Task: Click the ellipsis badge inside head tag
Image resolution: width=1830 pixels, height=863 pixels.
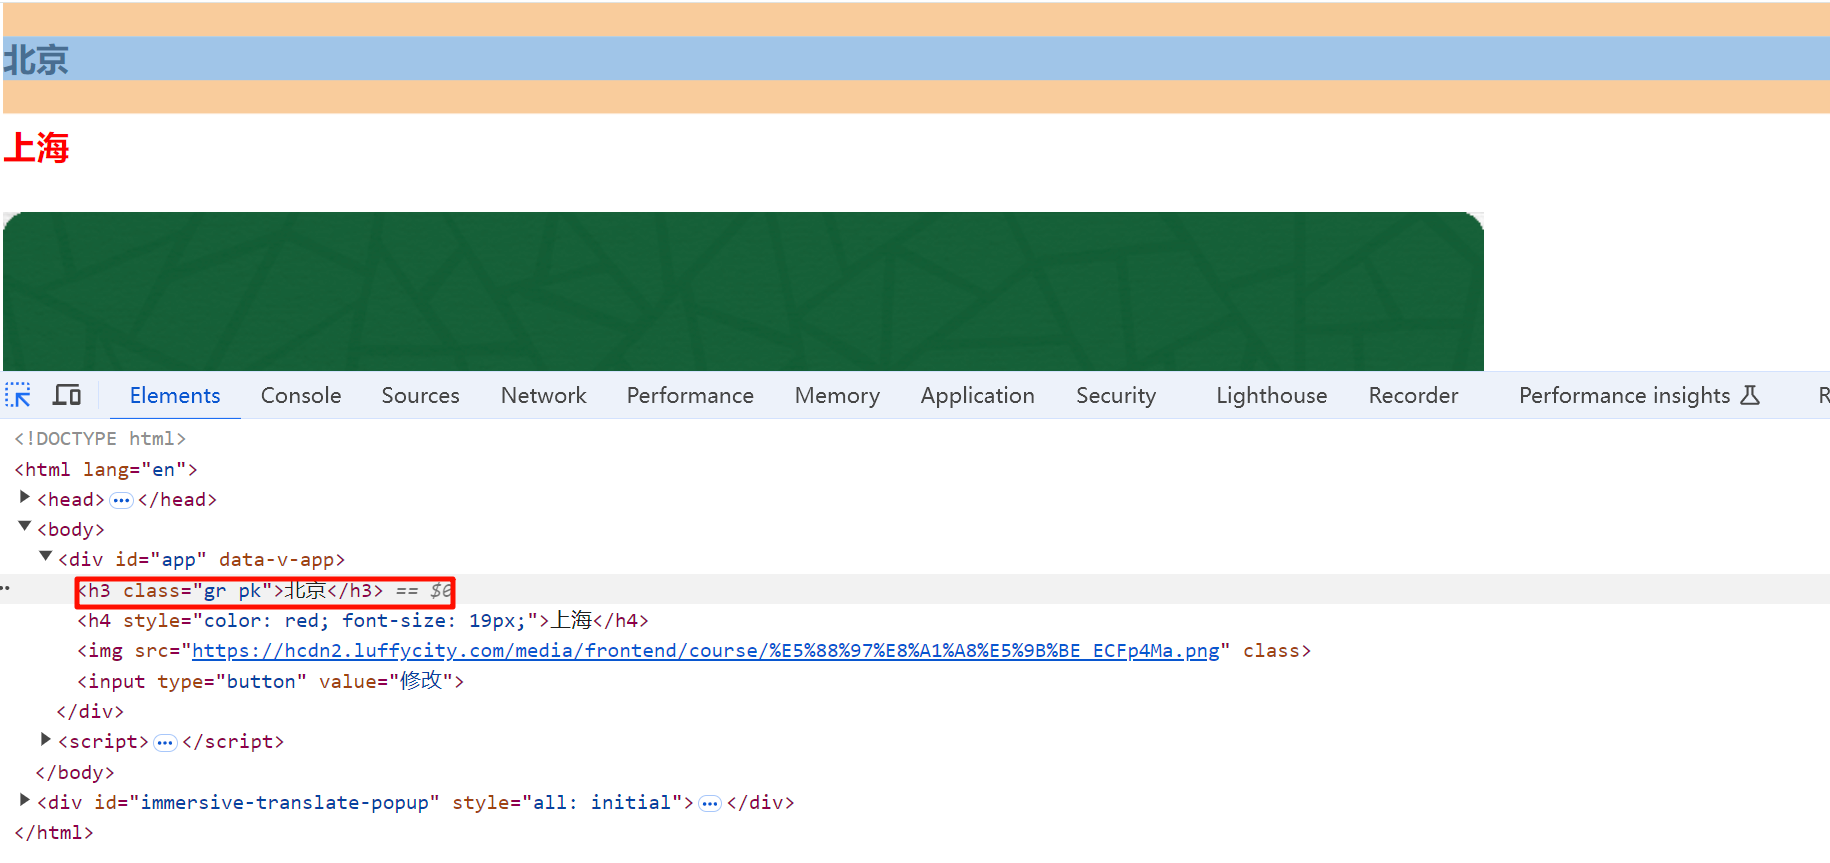Action: point(121,500)
